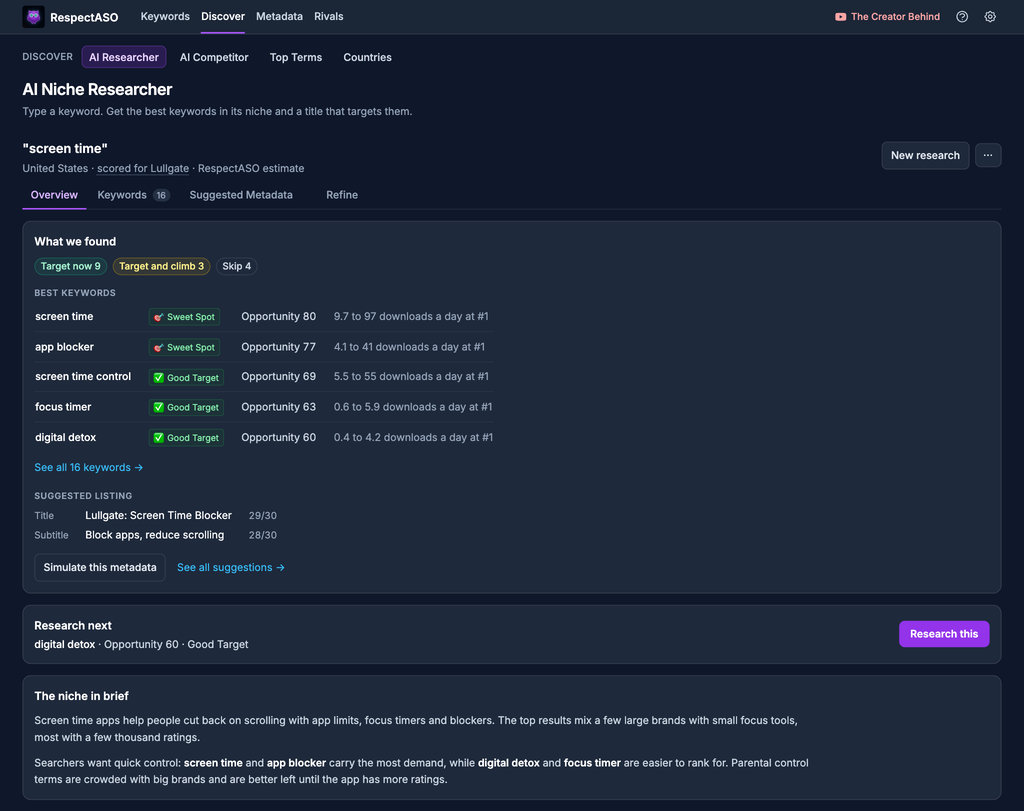Click the RespectASO owl logo icon
The height and width of the screenshot is (811, 1024).
coord(33,17)
